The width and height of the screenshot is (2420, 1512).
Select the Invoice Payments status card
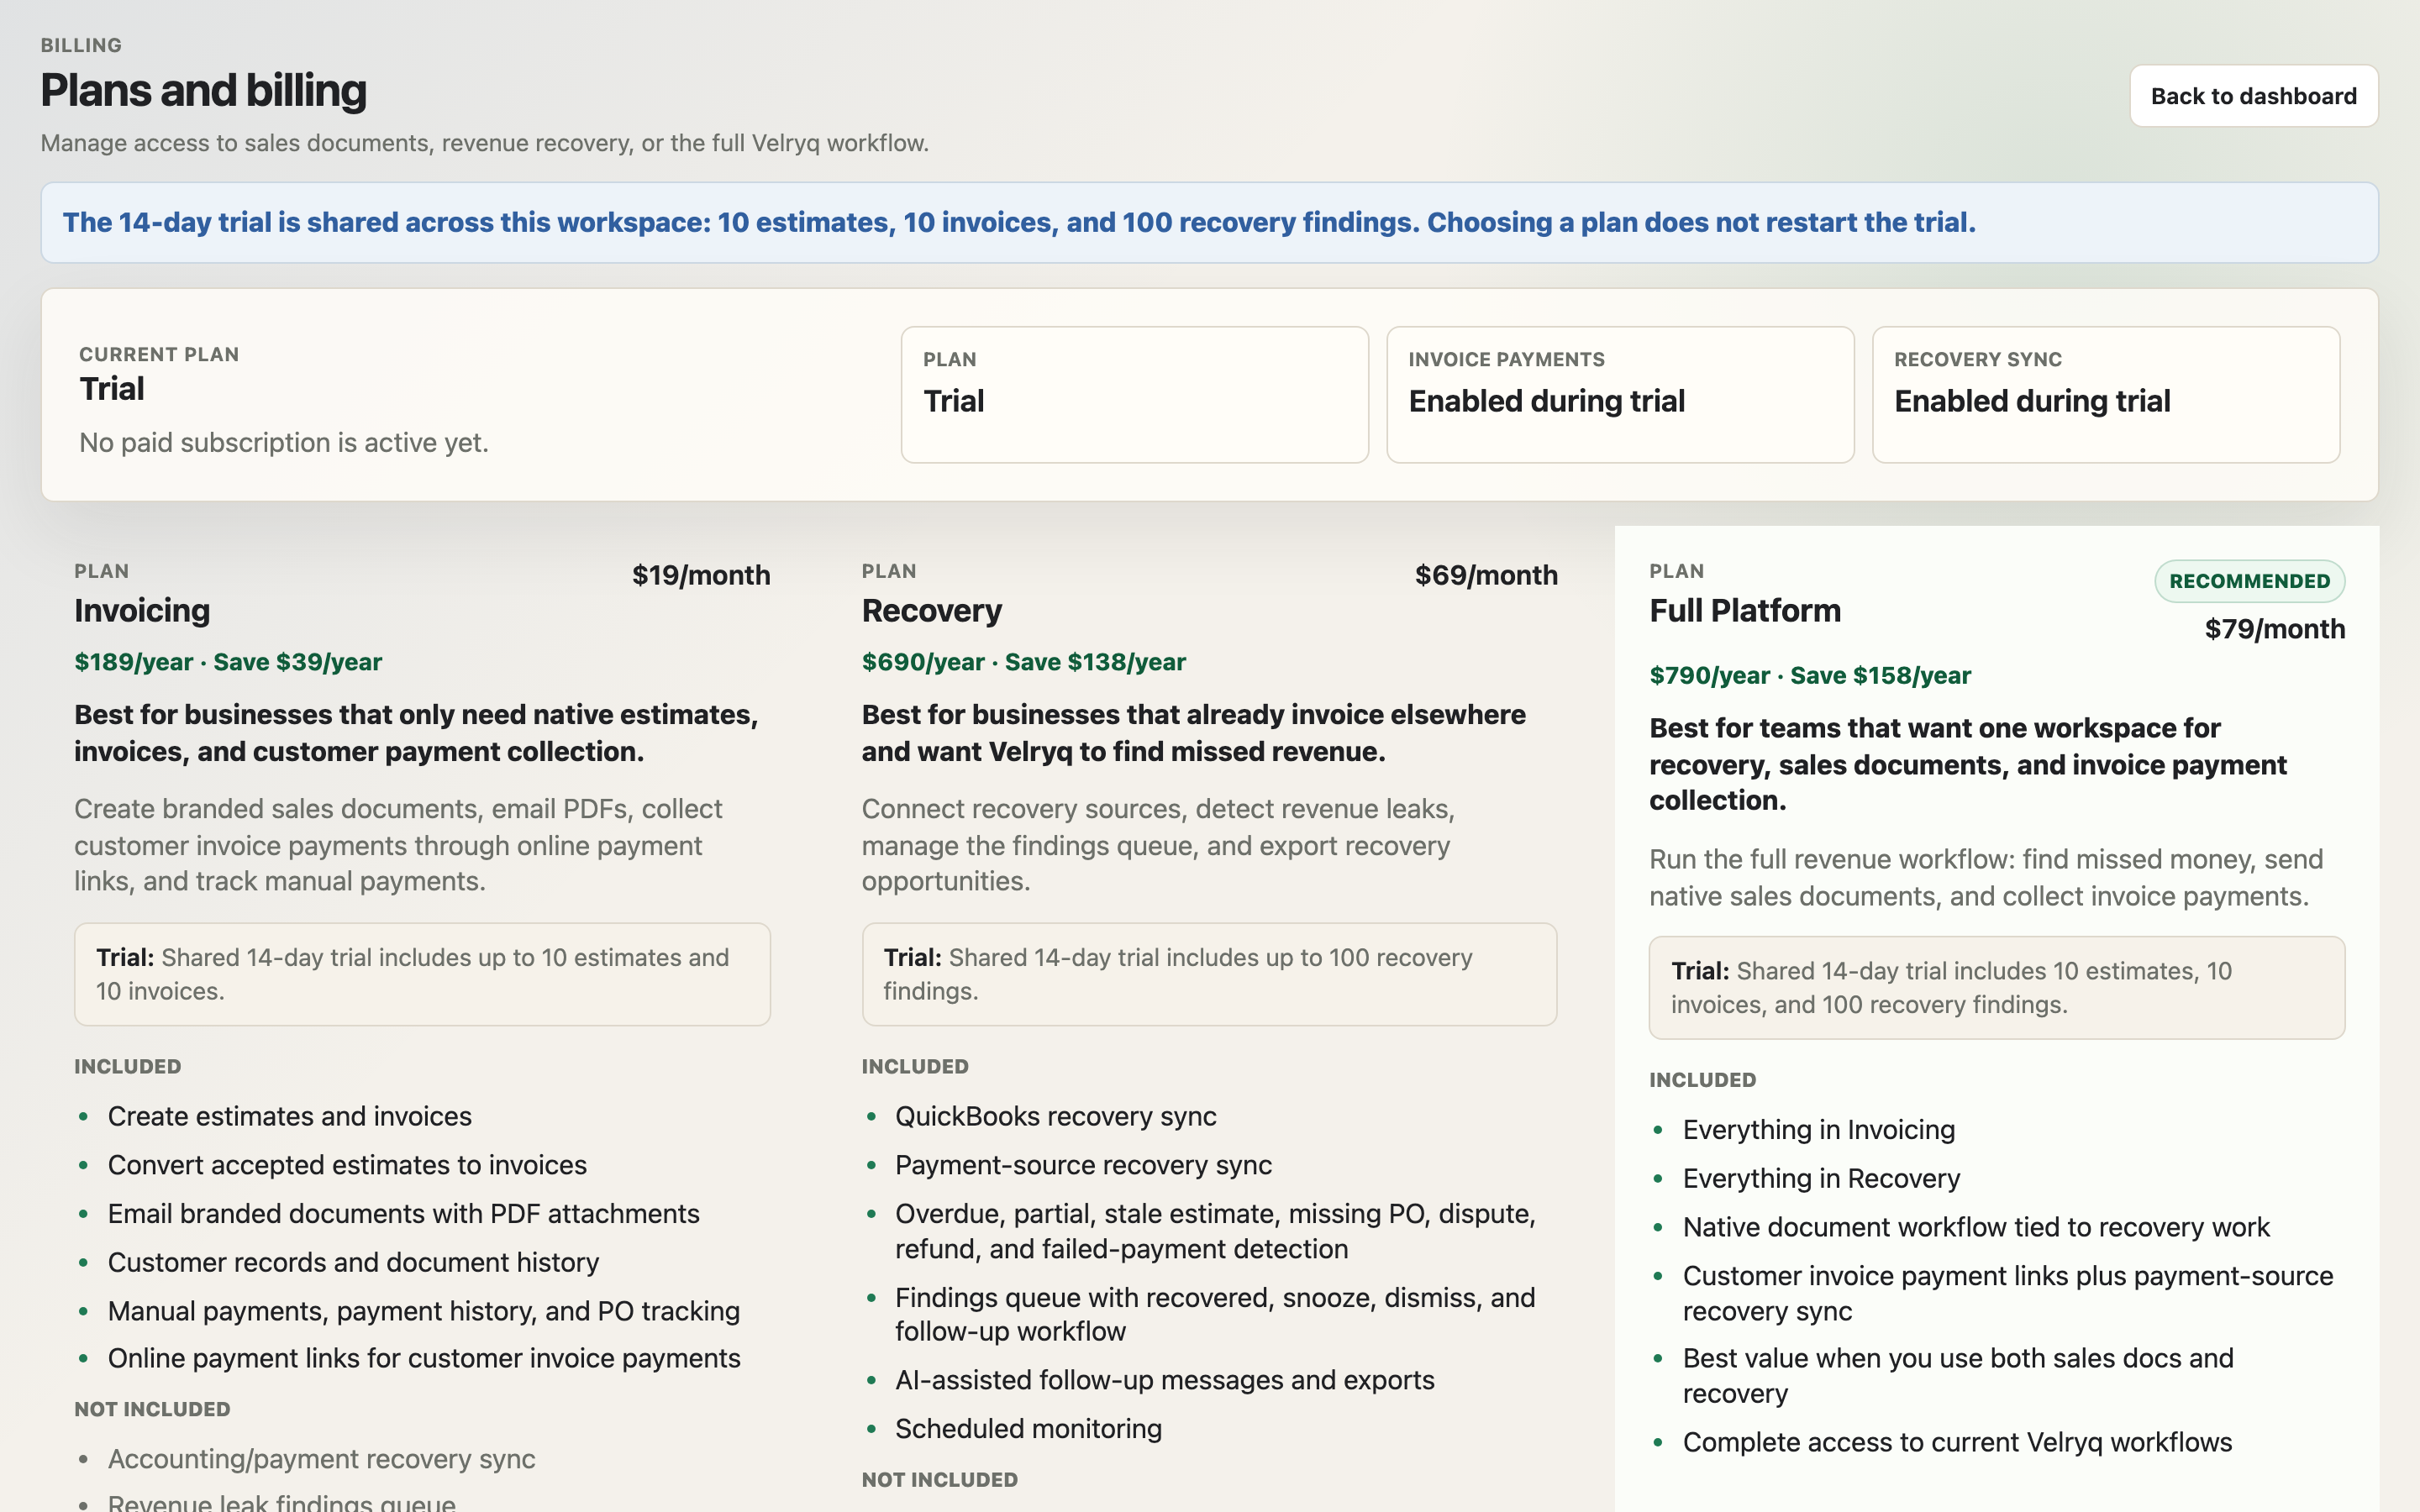(x=1619, y=394)
